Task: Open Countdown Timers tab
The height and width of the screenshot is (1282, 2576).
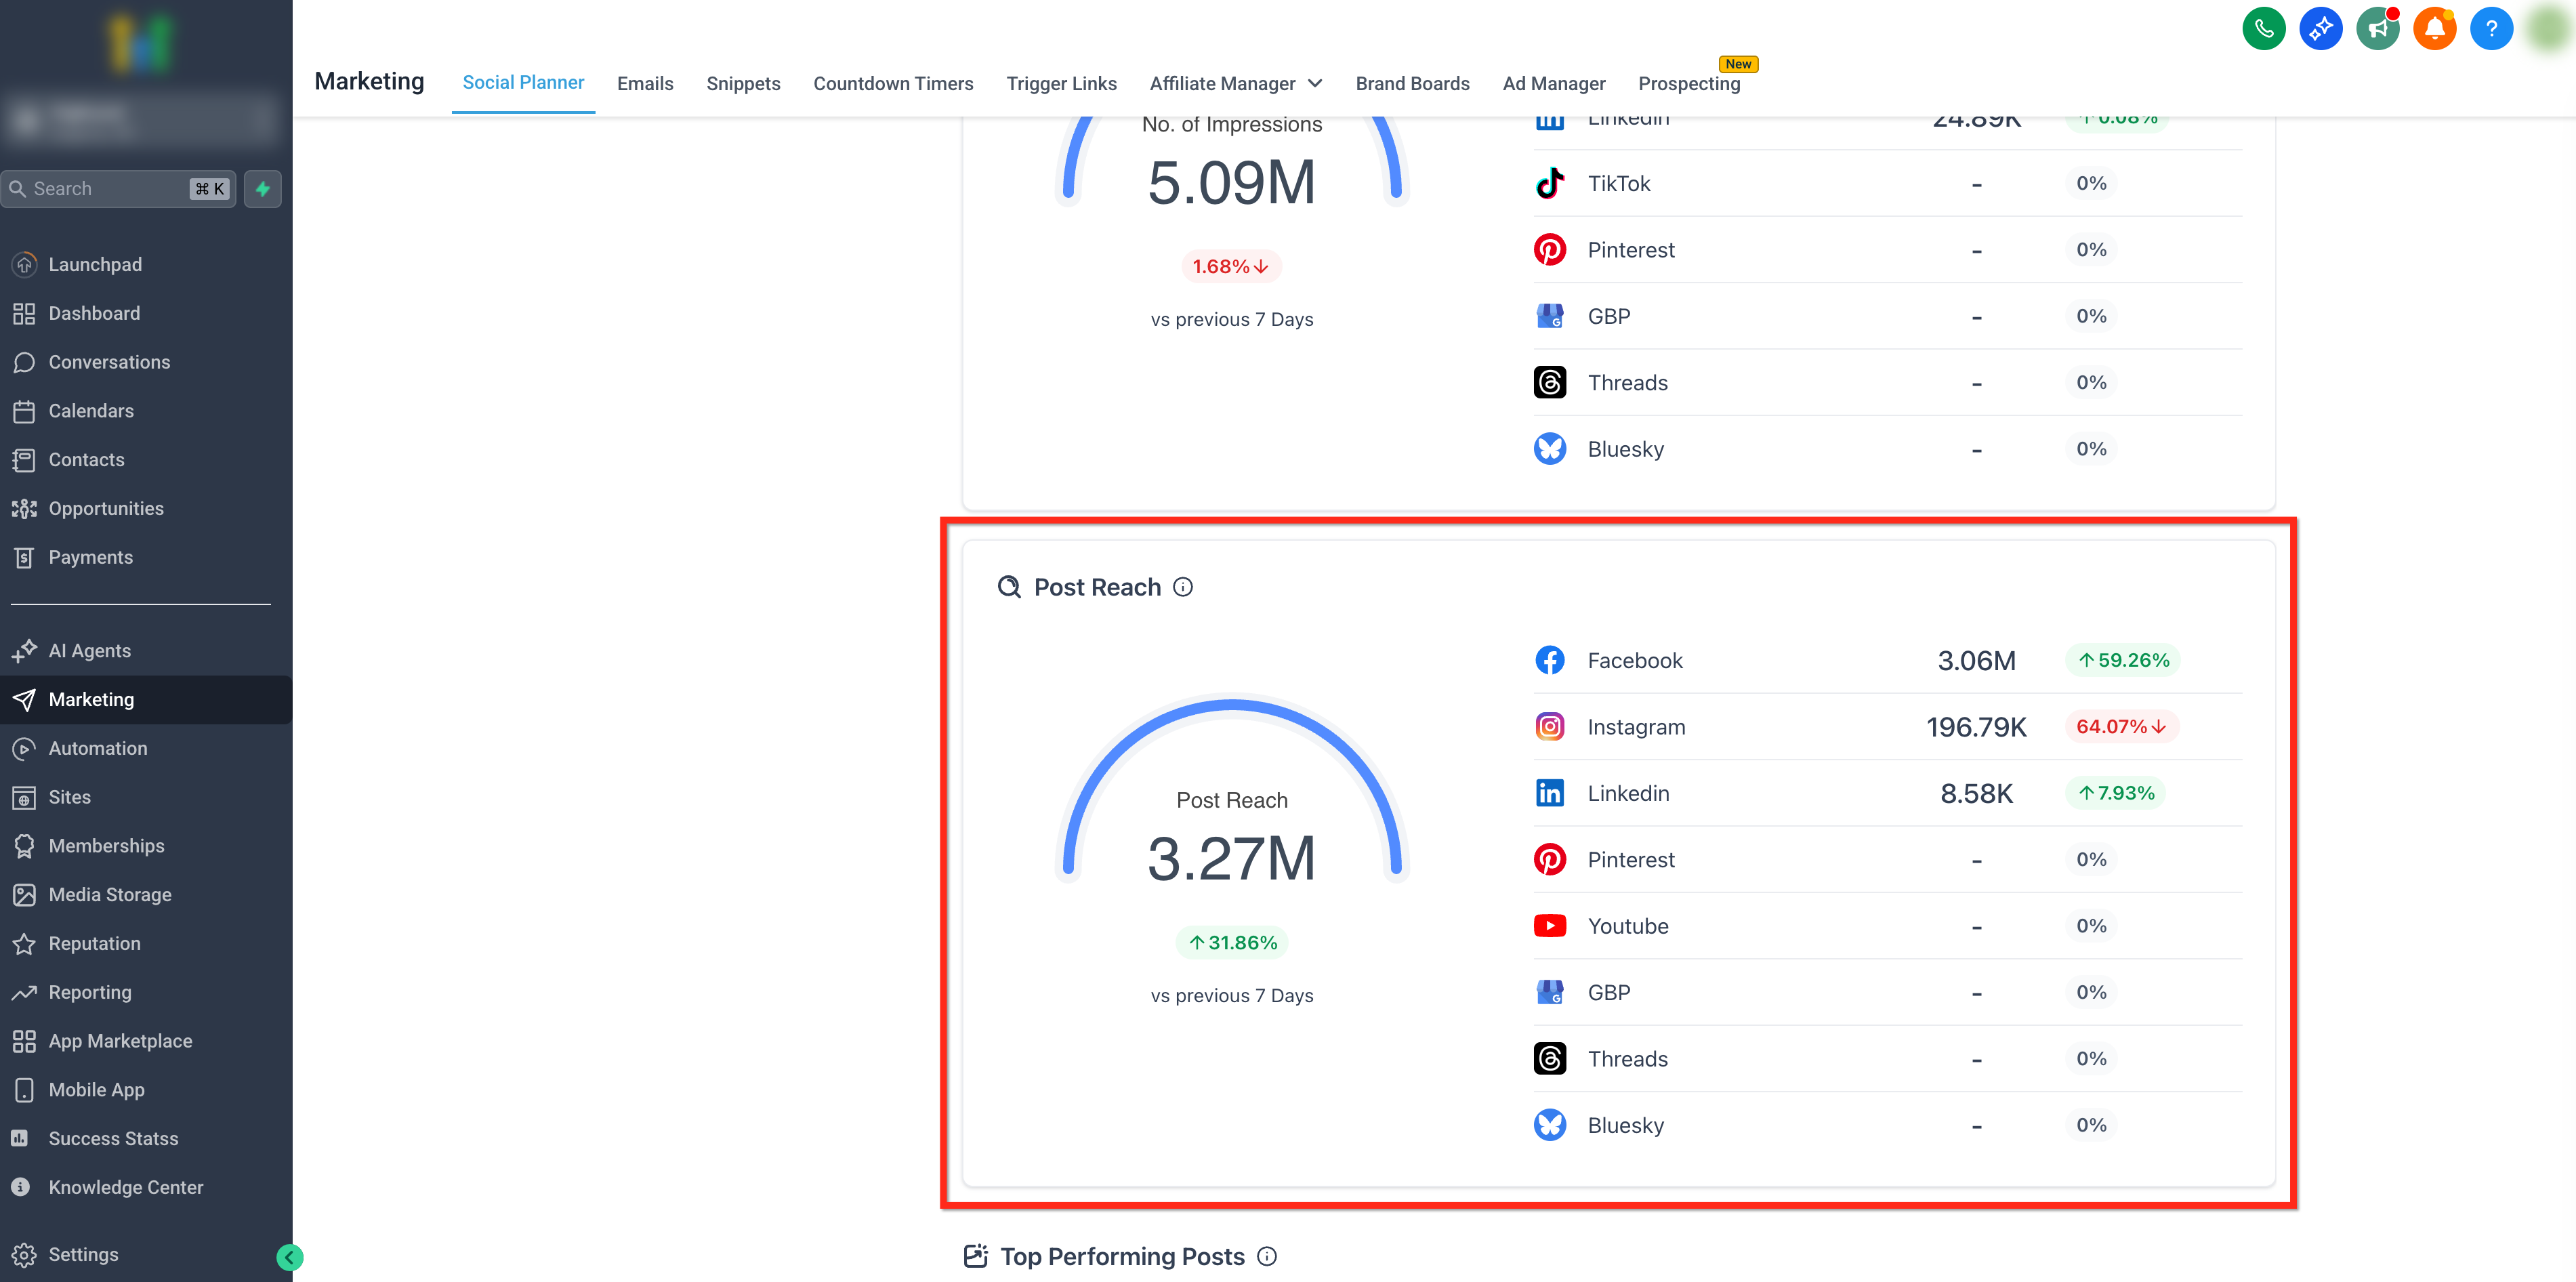Action: click(893, 84)
